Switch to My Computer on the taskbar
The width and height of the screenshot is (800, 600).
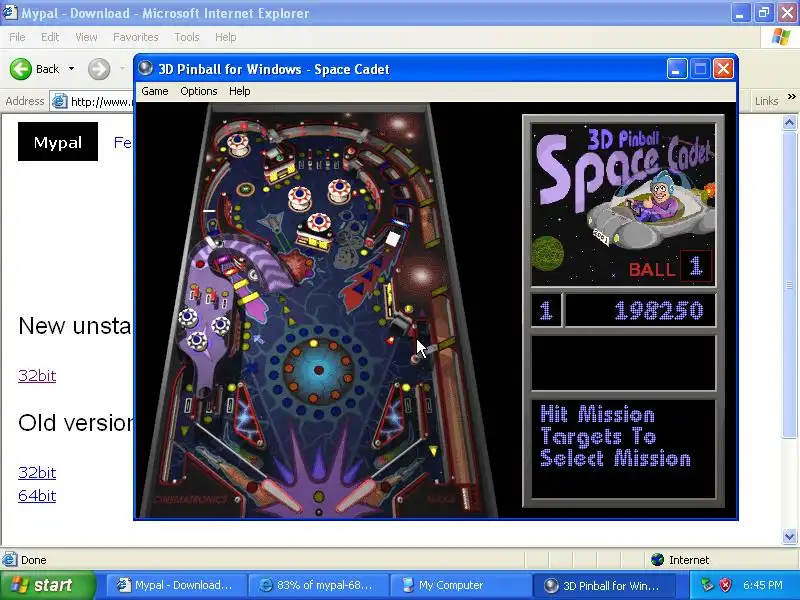461,585
